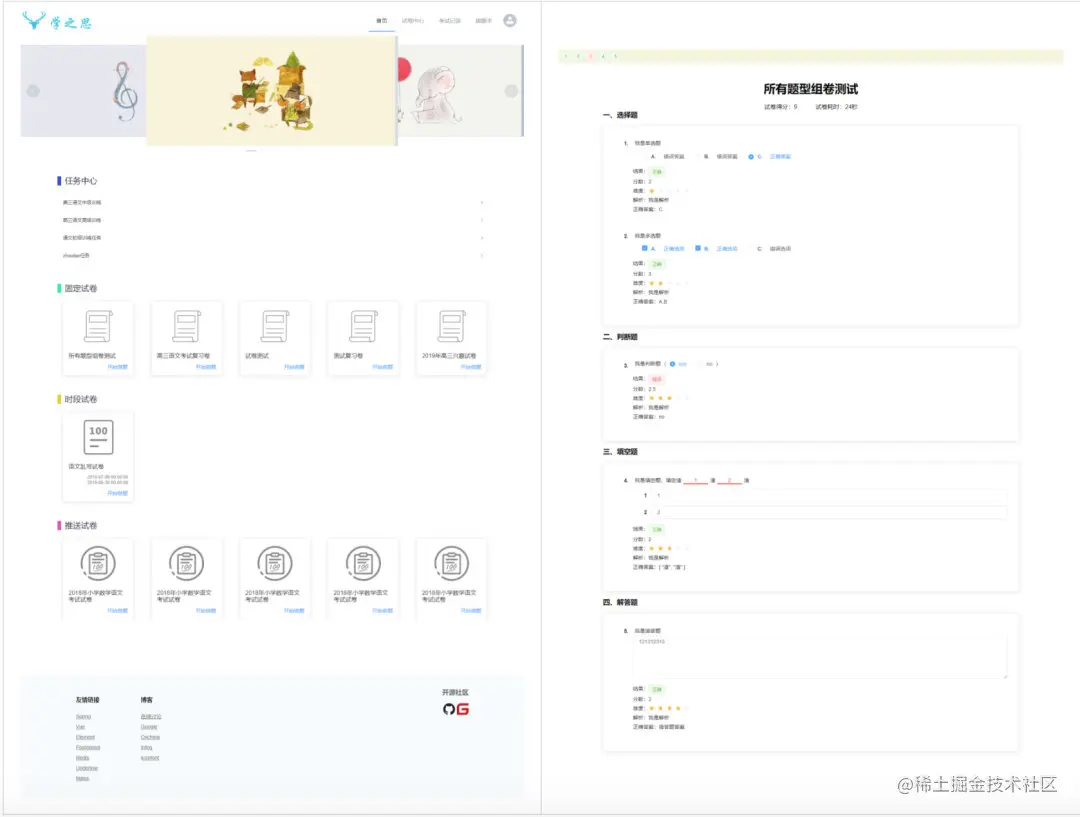Image resolution: width=1080 pixels, height=817 pixels.
Task: Expand the zhuodan任务 chevron
Action: point(482,256)
